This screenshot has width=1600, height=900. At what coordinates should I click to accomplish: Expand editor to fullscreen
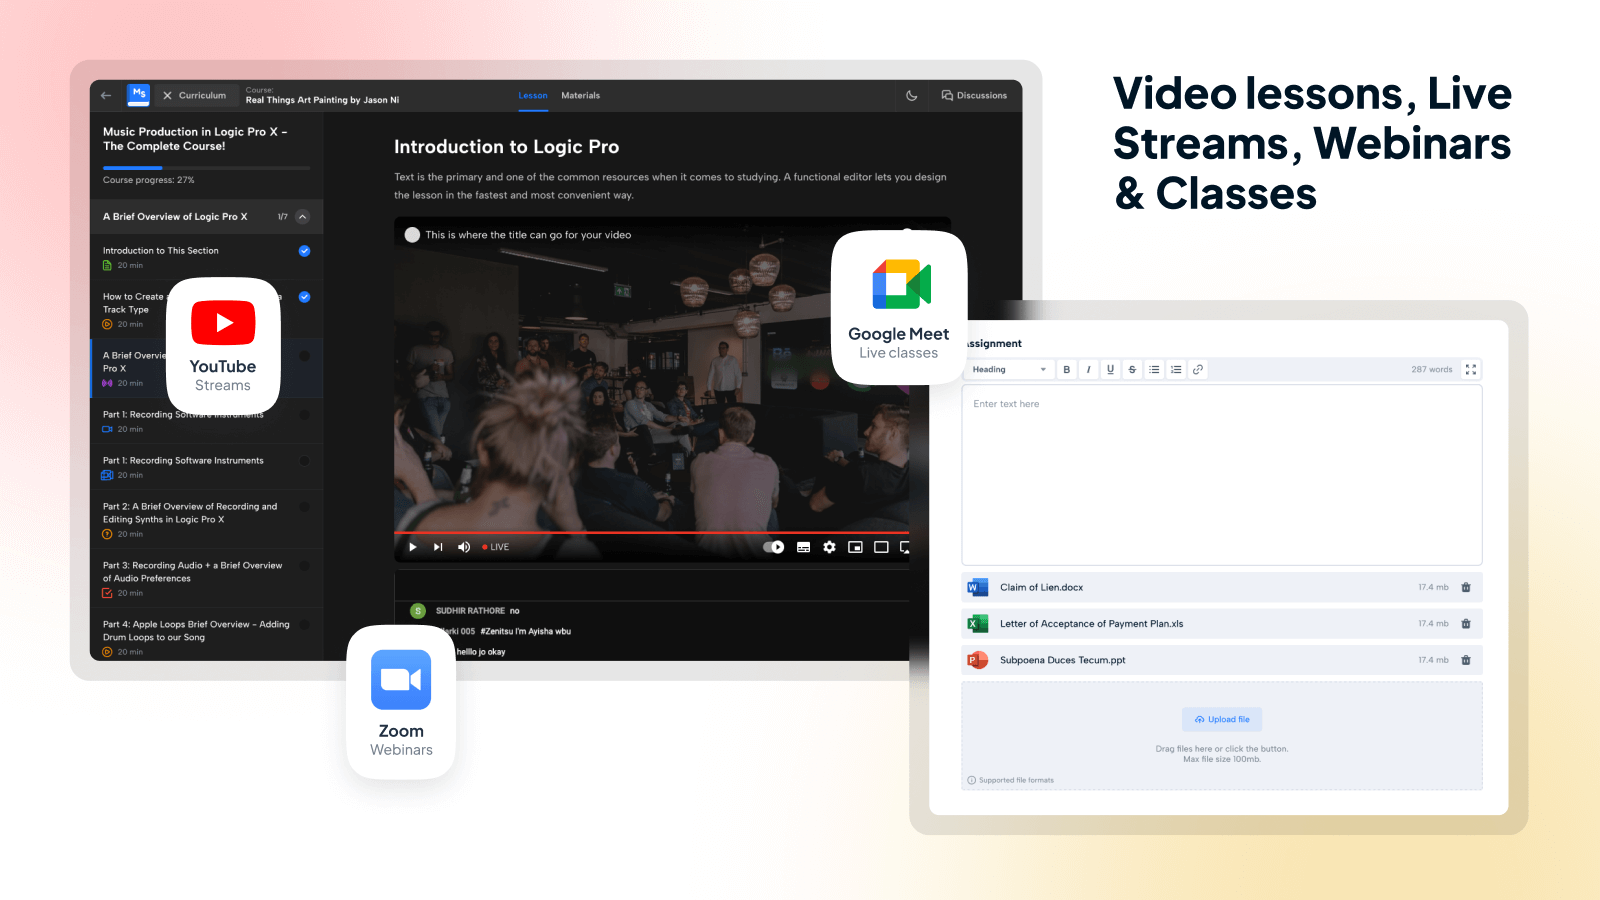point(1471,370)
